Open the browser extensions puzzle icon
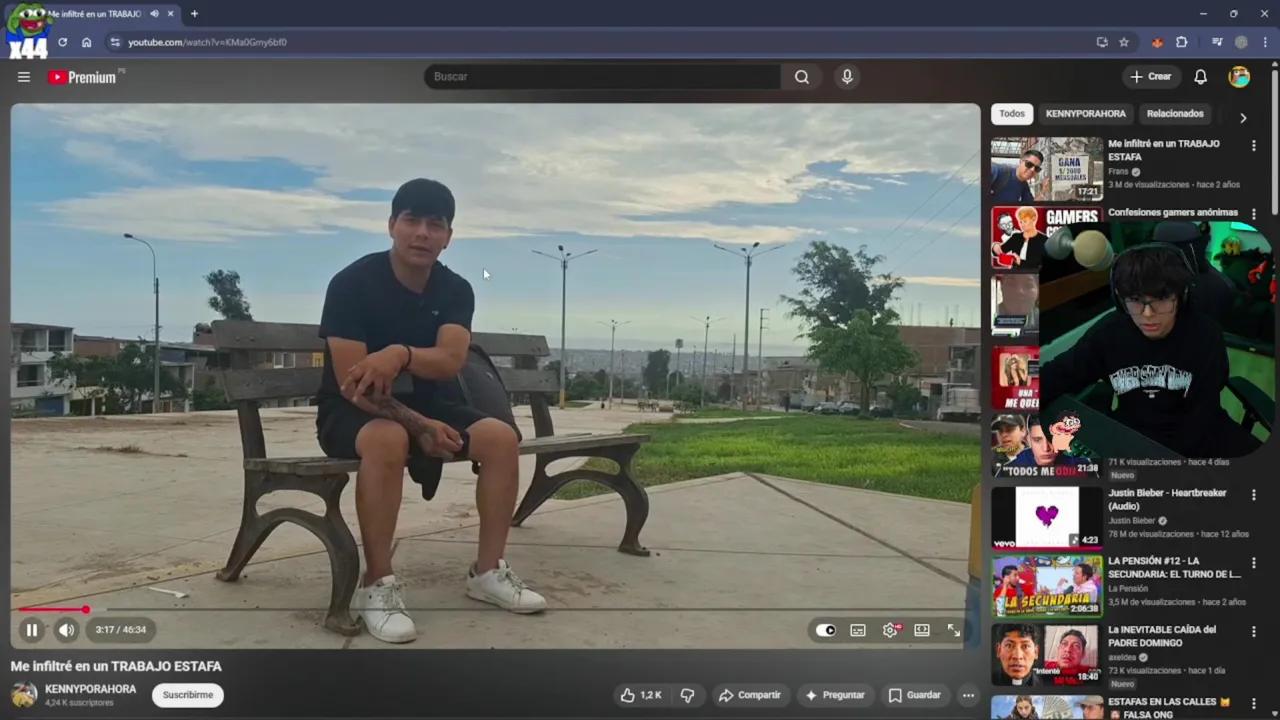1280x720 pixels. click(x=1182, y=42)
